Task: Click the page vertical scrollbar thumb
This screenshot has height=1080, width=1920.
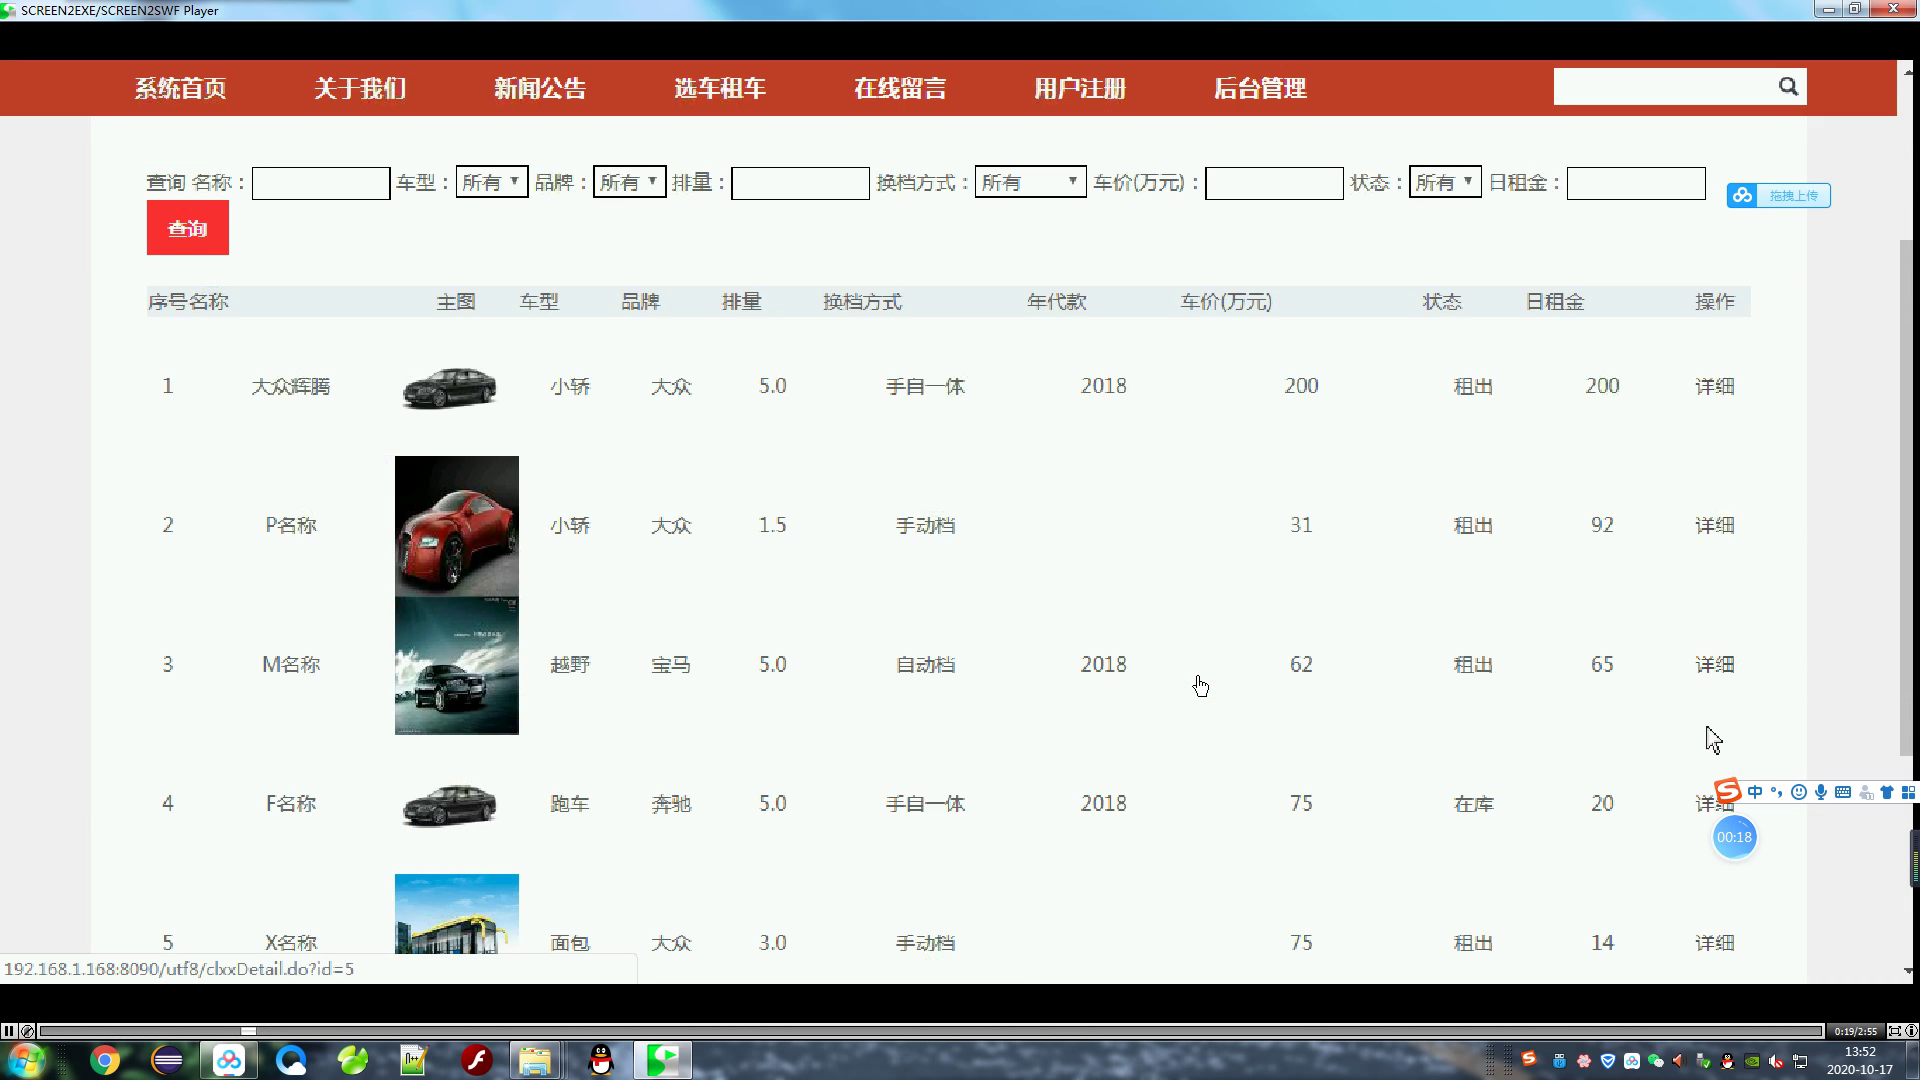Action: [1906, 498]
